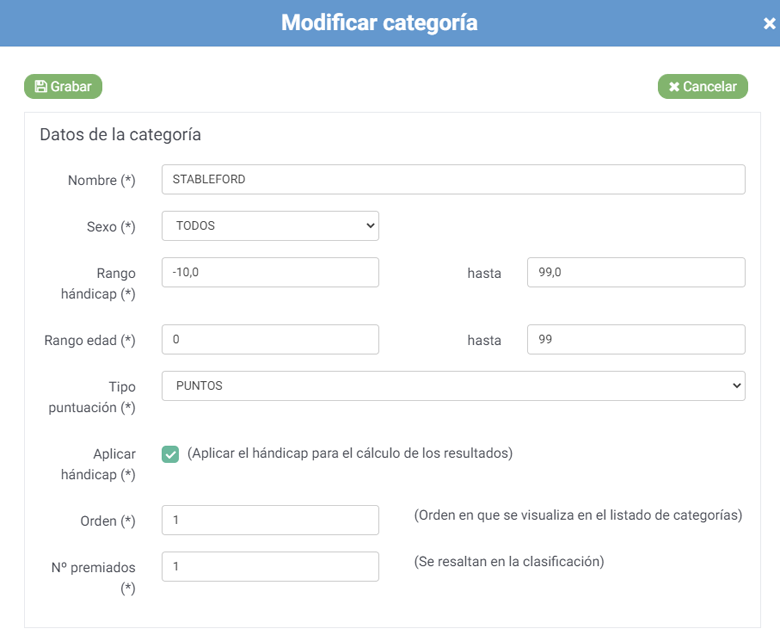This screenshot has height=641, width=780.
Task: Expand the Tipo puntuación PUNTOS dropdown
Action: coord(453,386)
